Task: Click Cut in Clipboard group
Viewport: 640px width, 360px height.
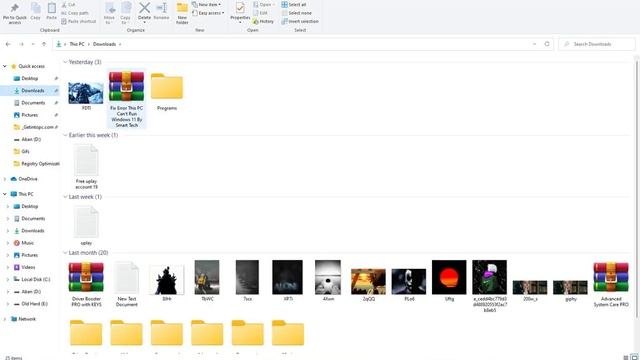Action: (68, 4)
